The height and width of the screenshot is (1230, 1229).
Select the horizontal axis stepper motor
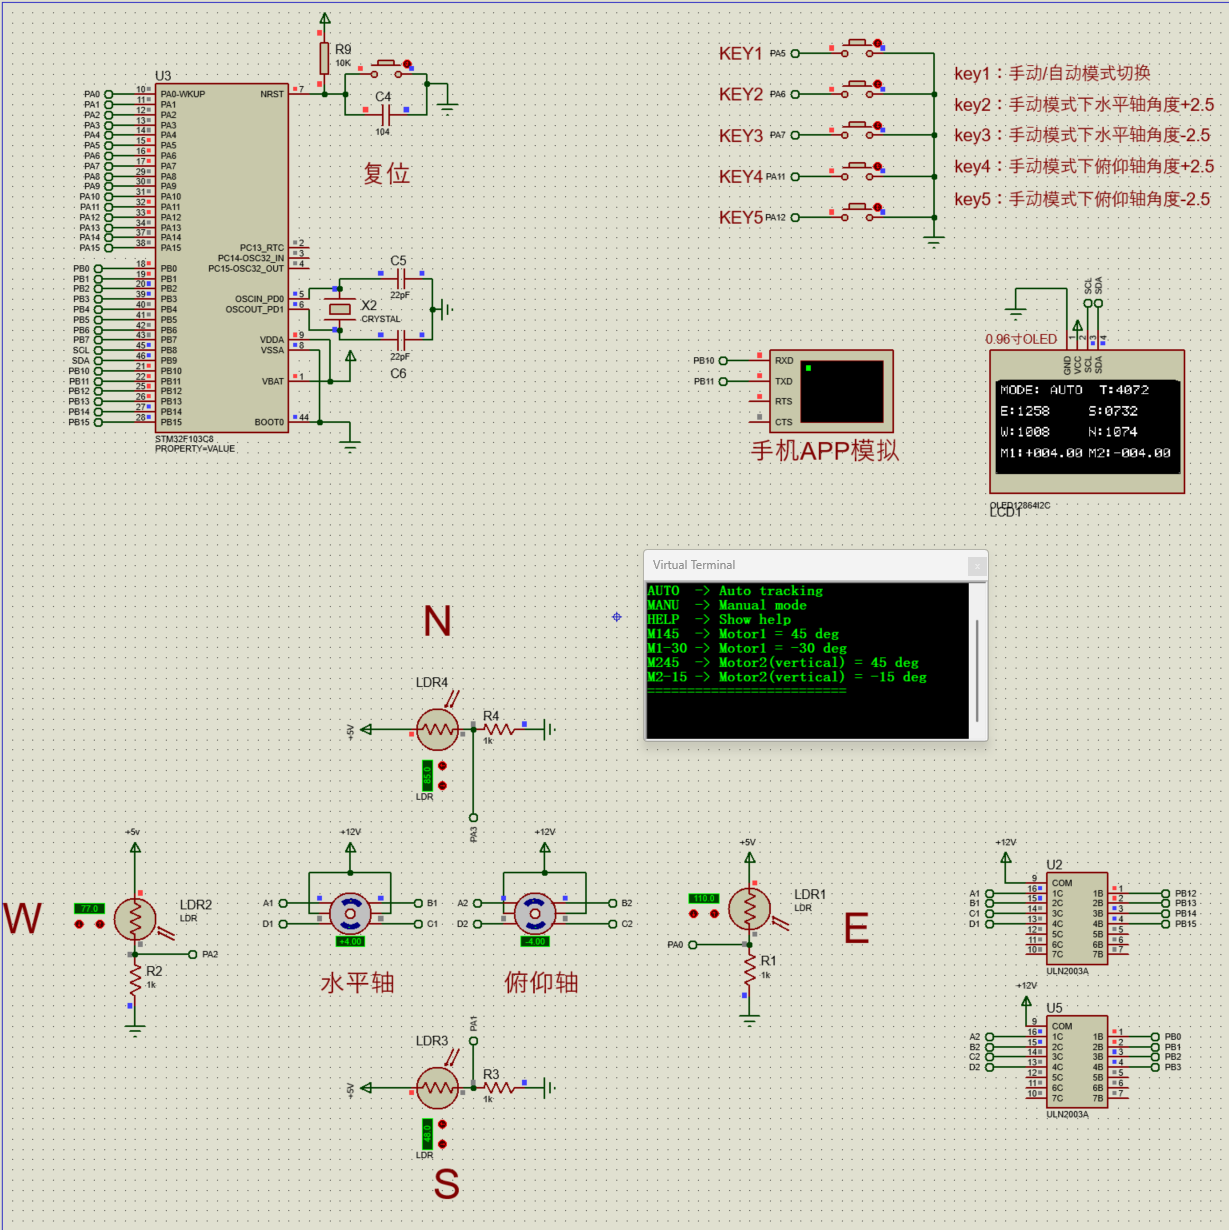pyautogui.click(x=350, y=913)
